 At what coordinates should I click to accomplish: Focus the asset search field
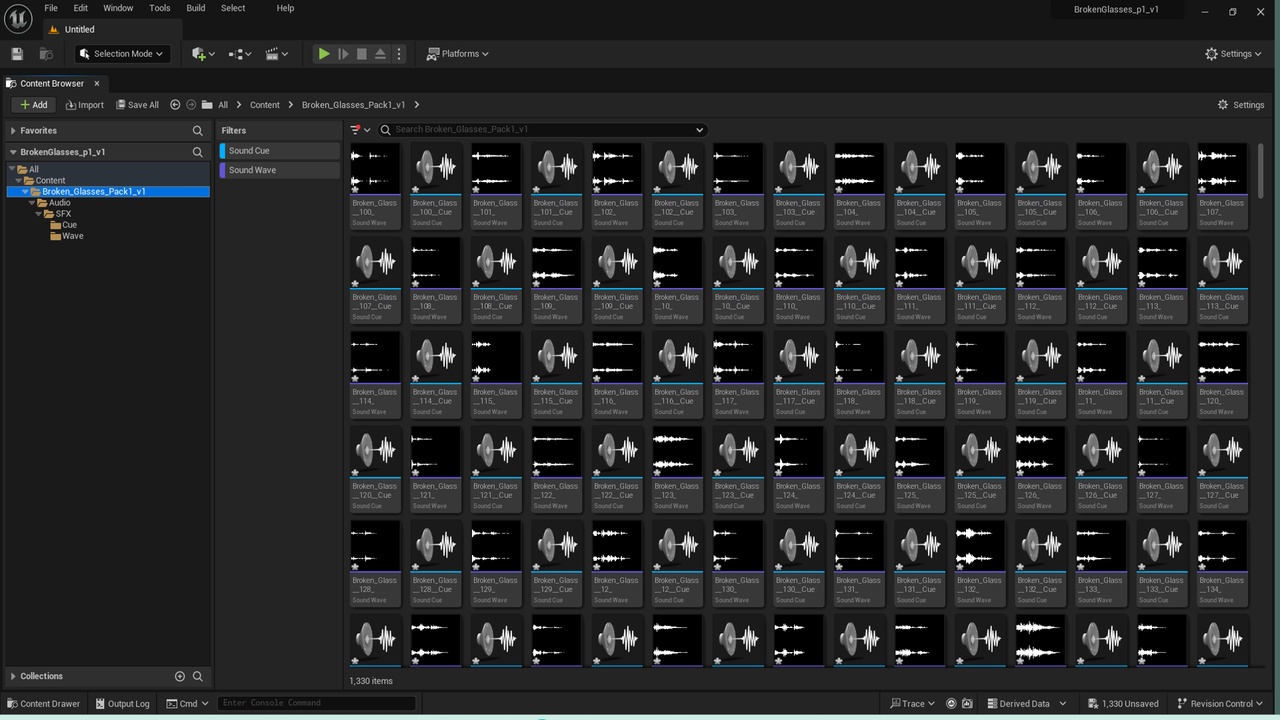tap(541, 130)
